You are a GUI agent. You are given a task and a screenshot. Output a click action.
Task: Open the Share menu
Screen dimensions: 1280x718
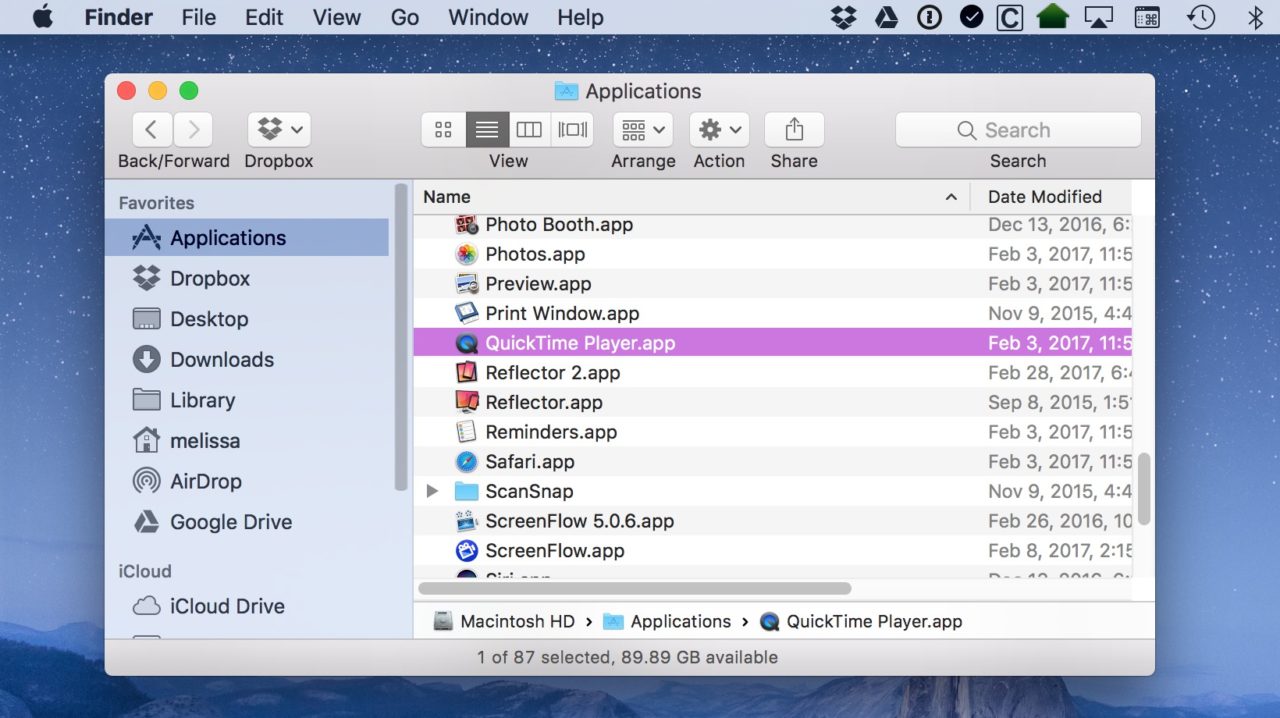[x=793, y=129]
